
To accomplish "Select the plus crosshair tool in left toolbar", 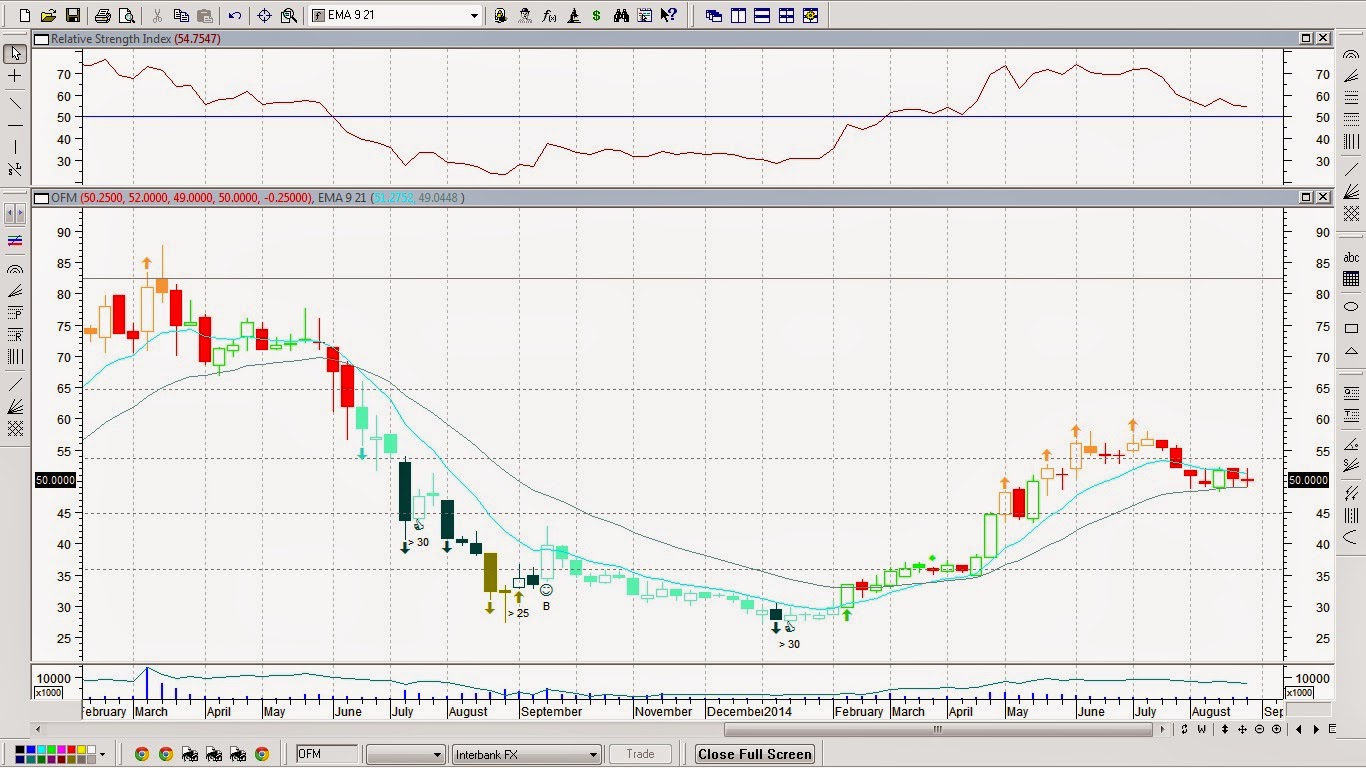I will pos(15,76).
